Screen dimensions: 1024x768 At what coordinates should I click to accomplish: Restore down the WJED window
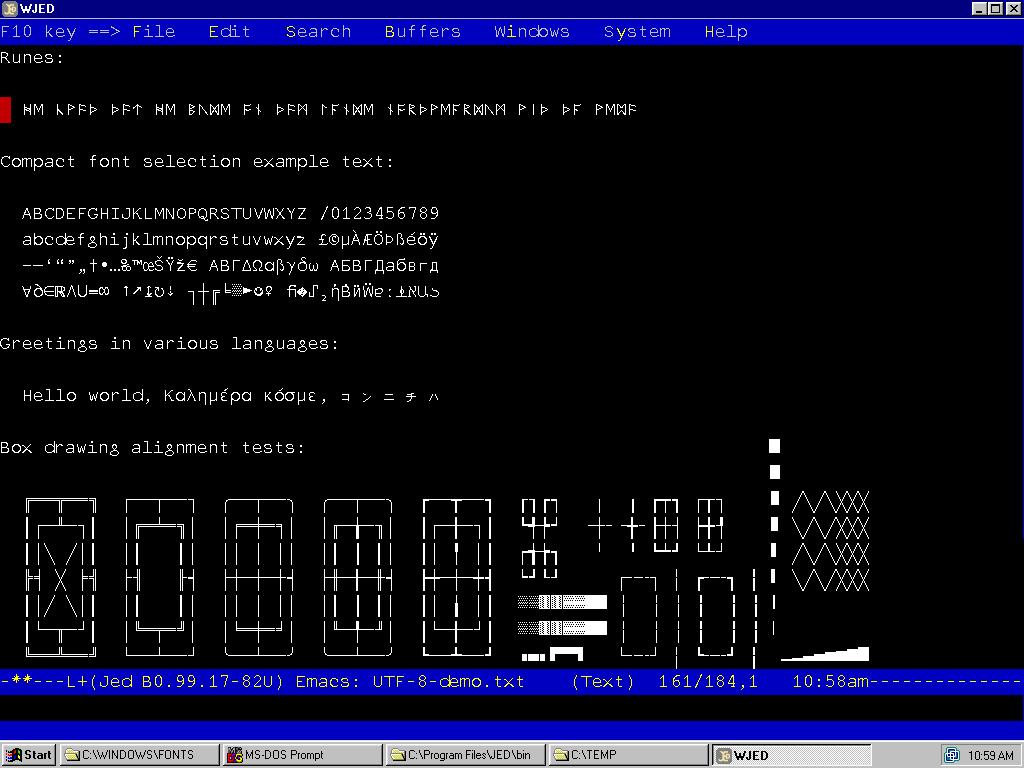[x=995, y=9]
